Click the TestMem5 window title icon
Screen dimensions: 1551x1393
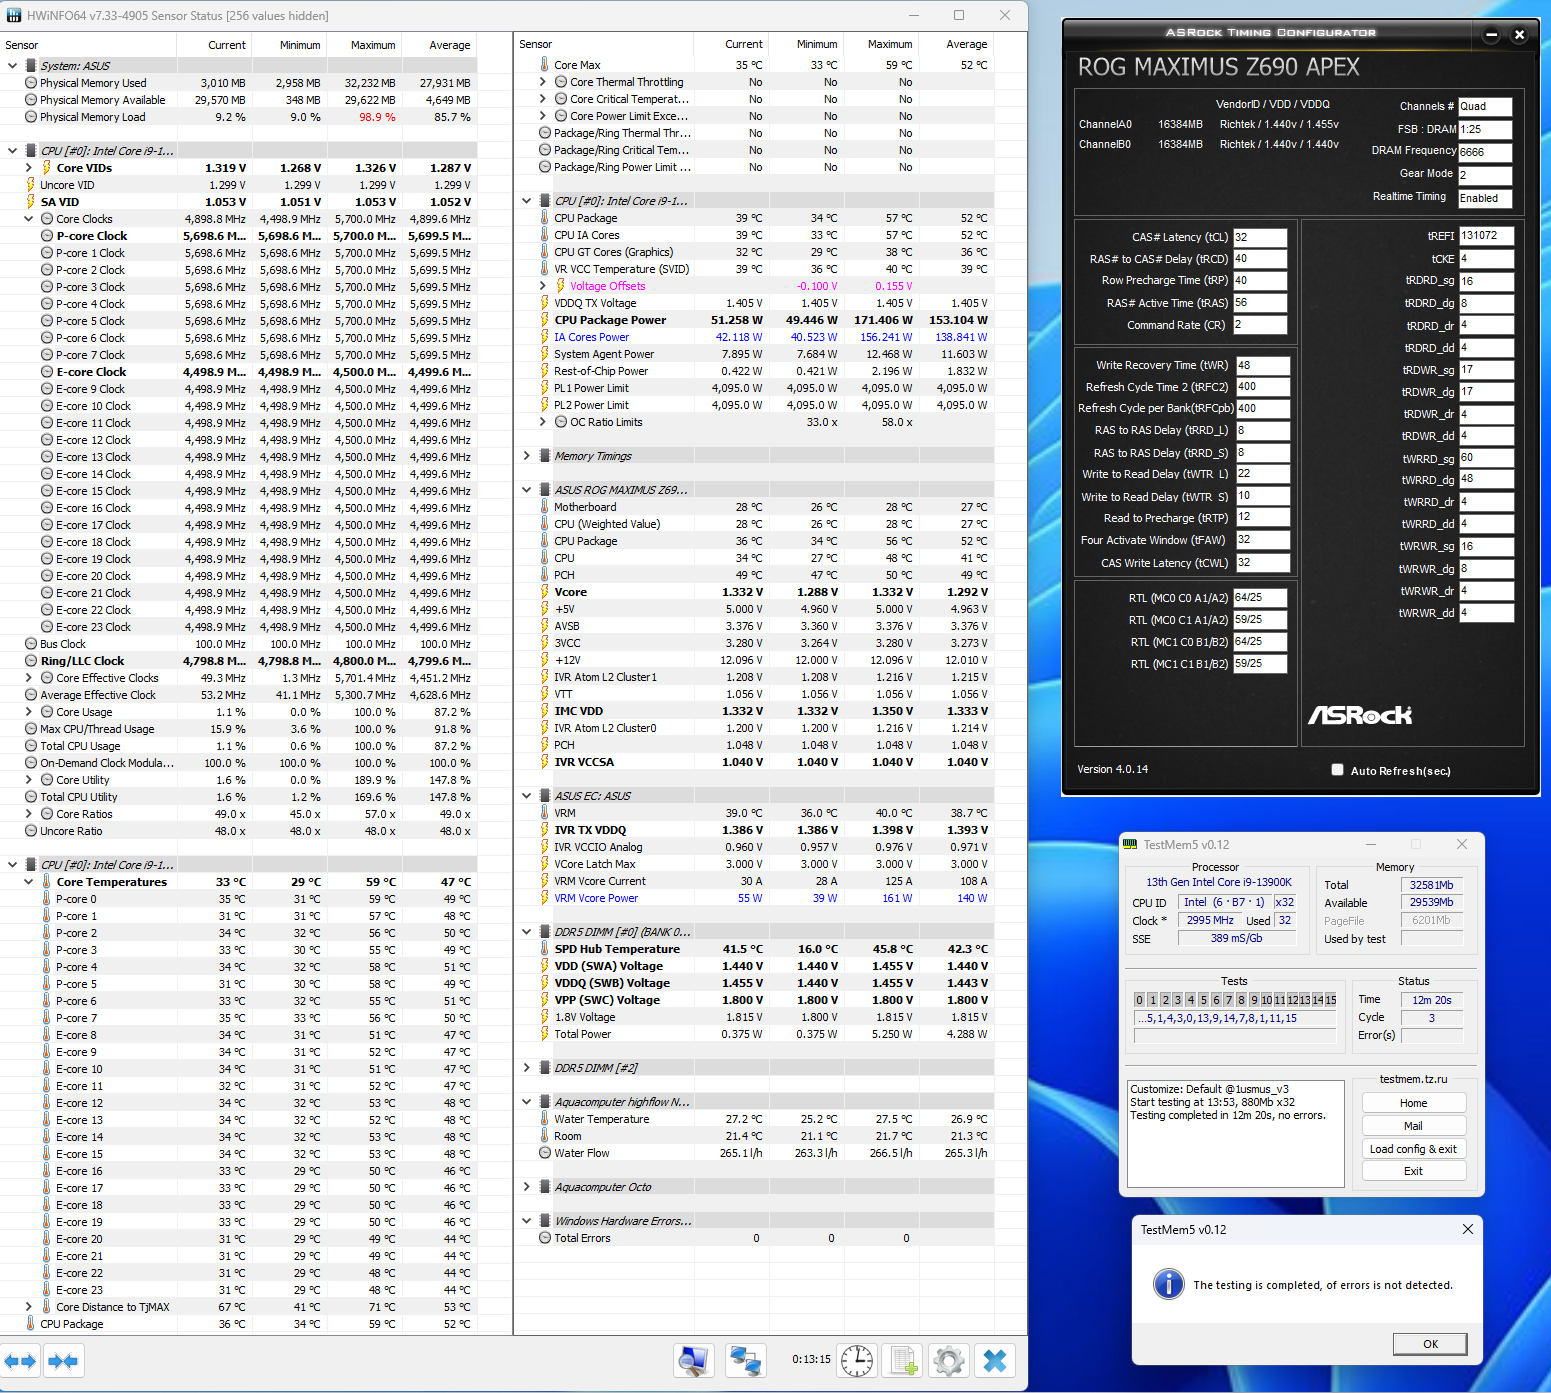[1130, 845]
